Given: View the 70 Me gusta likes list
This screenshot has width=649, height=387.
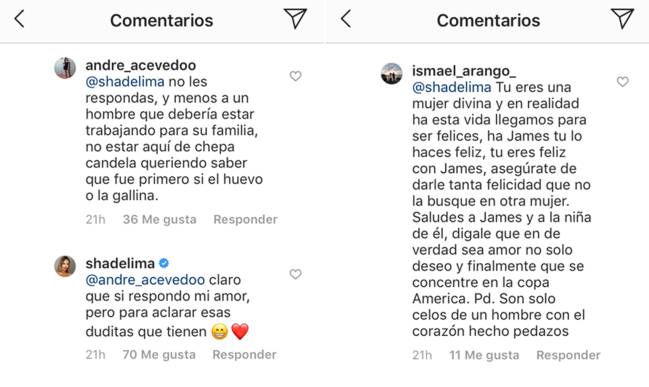Looking at the screenshot, I should (159, 355).
